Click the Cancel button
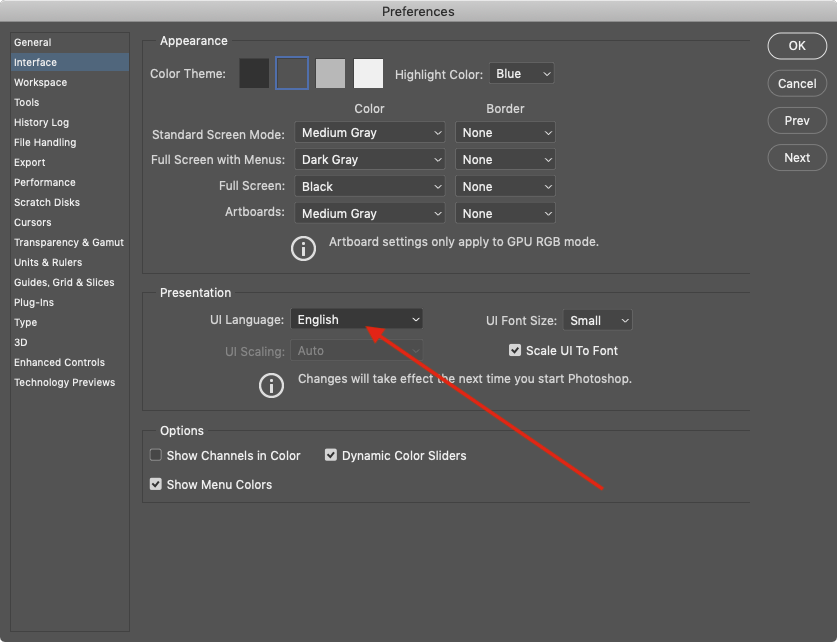This screenshot has height=642, width=837. tap(797, 84)
